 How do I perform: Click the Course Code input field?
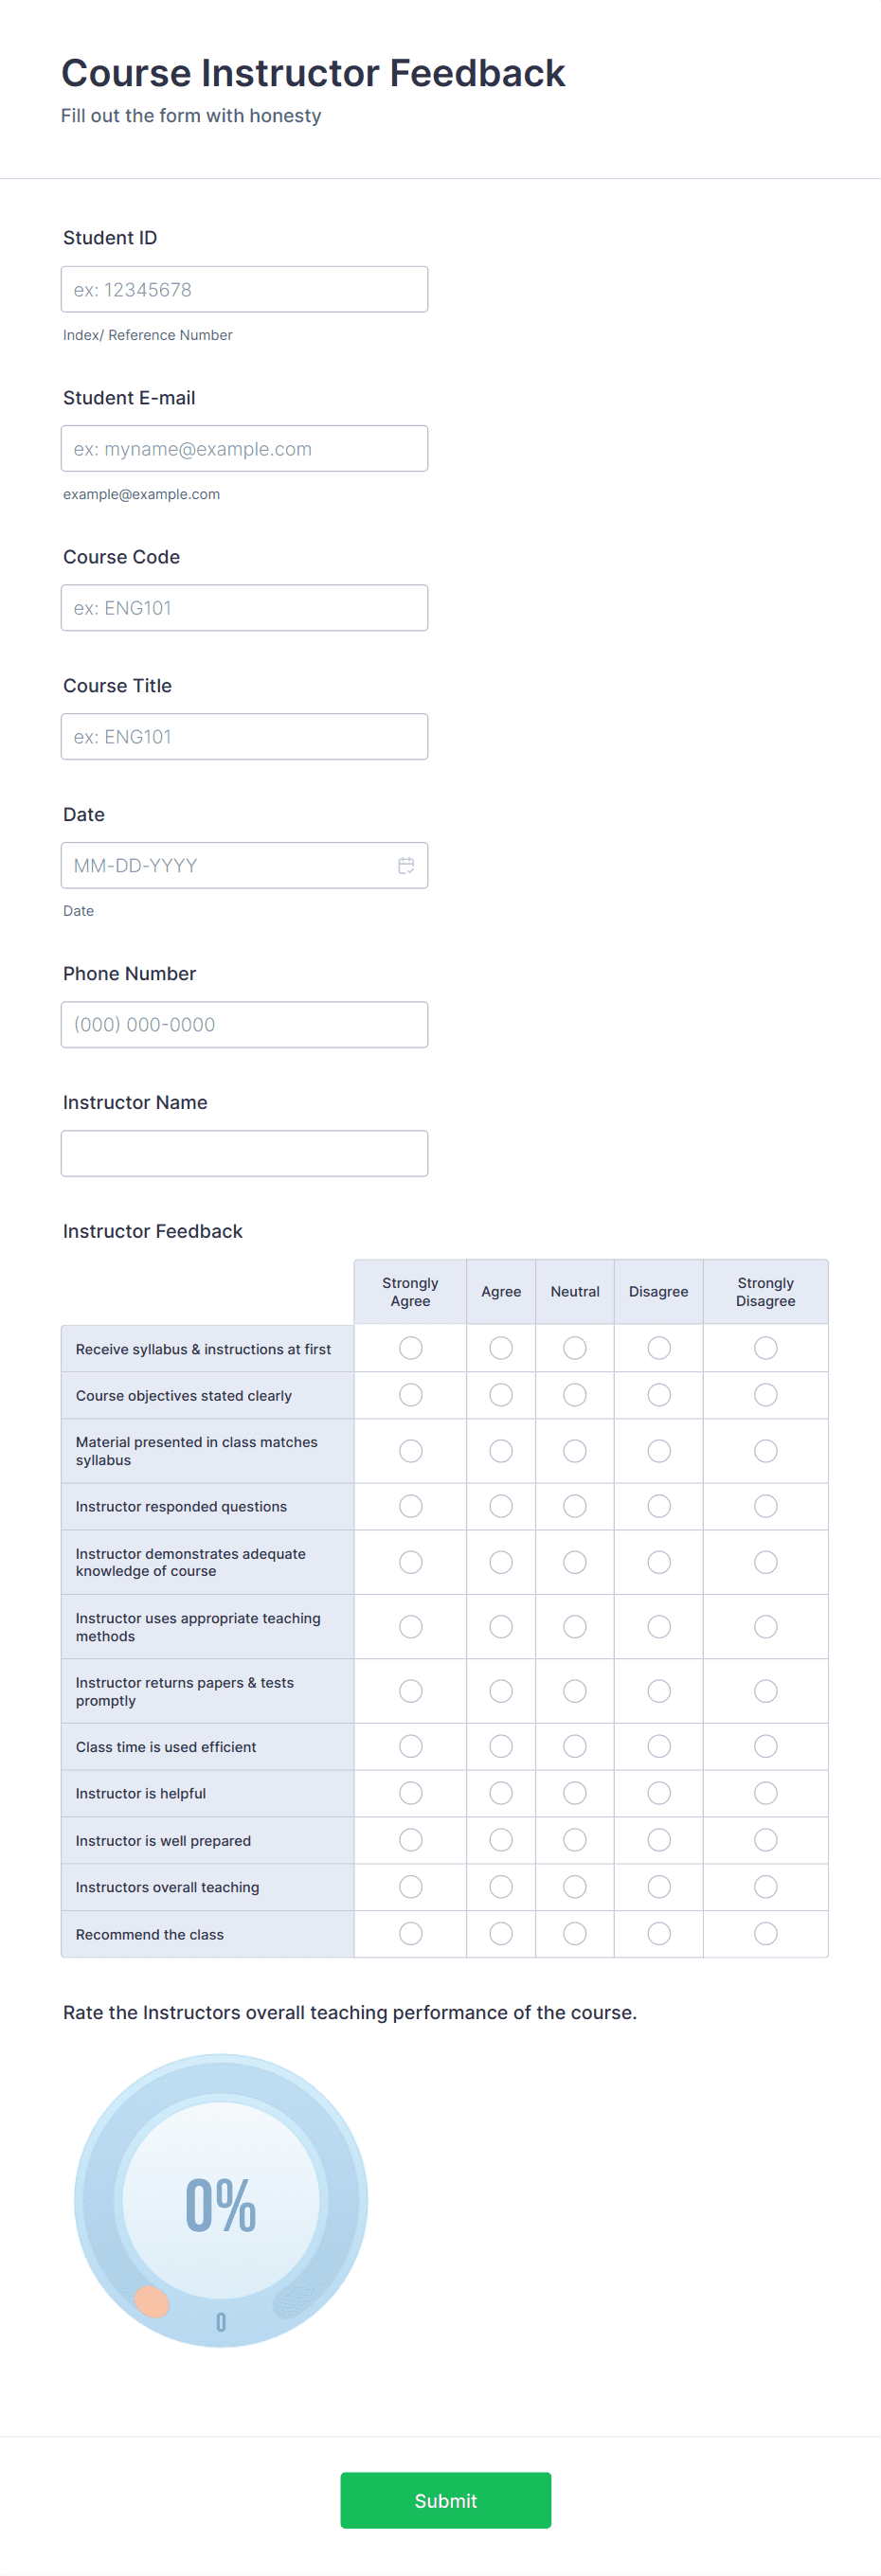[x=244, y=607]
